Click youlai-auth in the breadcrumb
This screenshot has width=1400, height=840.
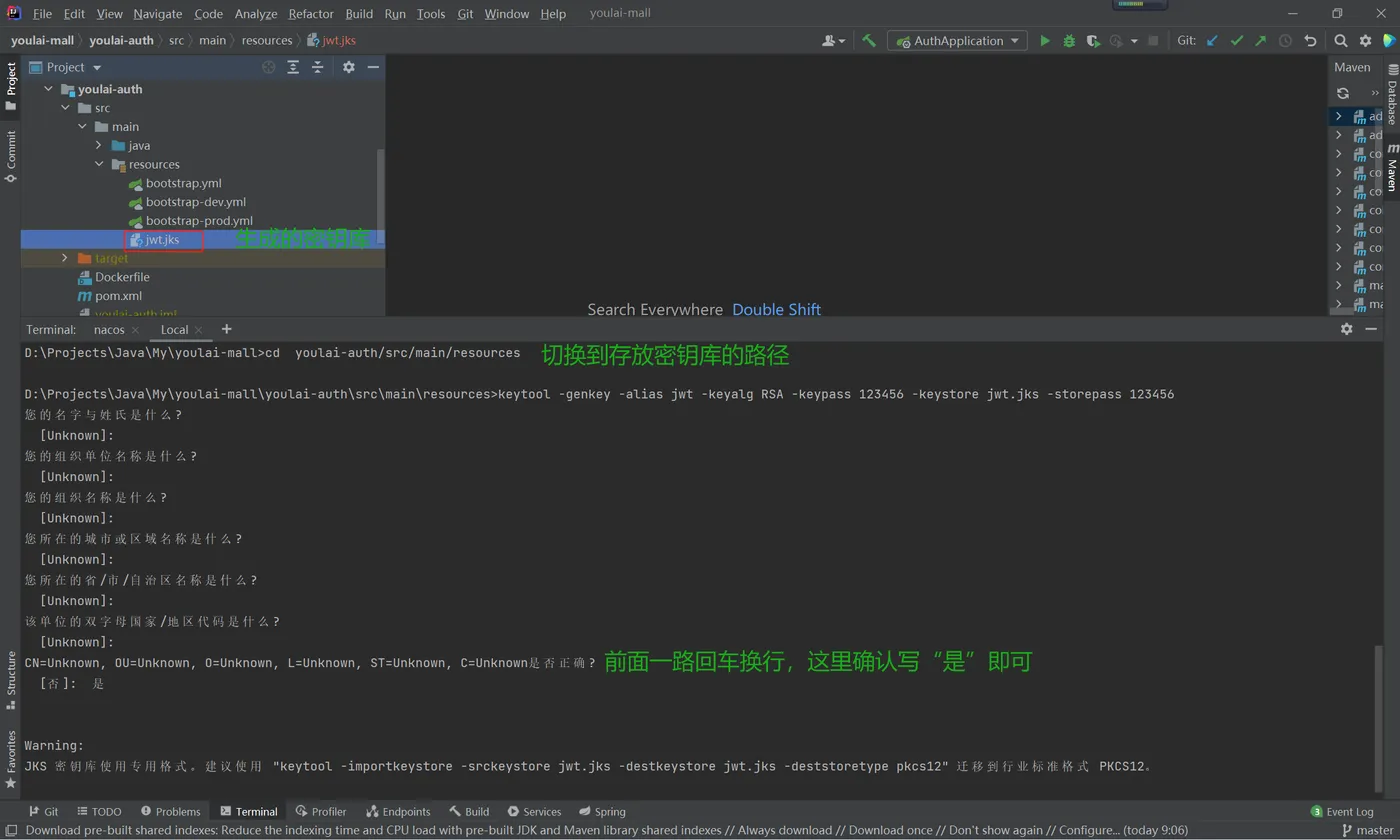pos(121,41)
